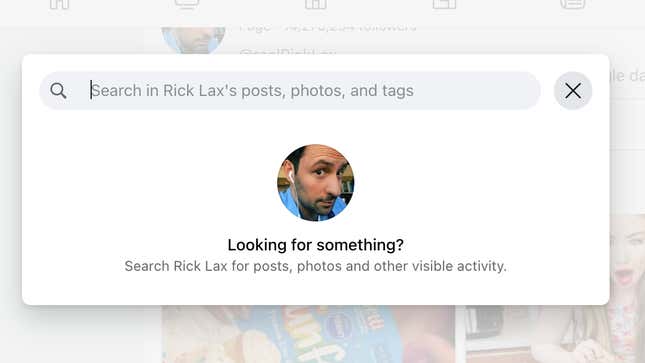
Task: Click the 'Search Rick Lax for posts' description
Action: 316,266
